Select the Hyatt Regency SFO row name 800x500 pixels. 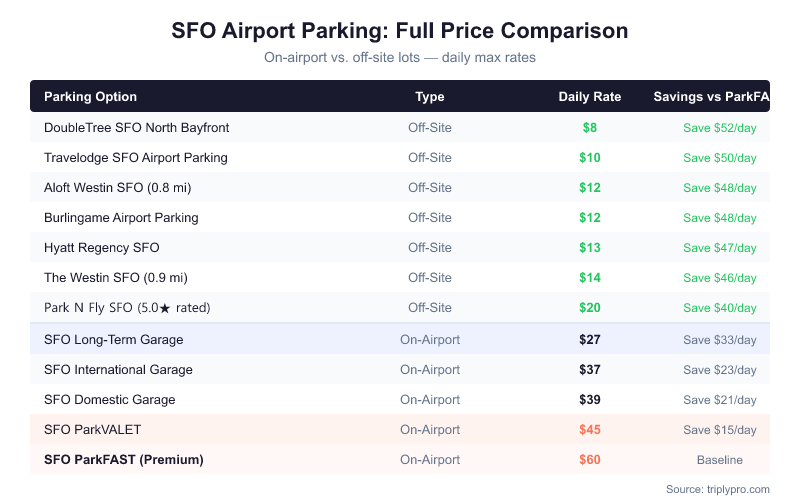pyautogui.click(x=102, y=247)
